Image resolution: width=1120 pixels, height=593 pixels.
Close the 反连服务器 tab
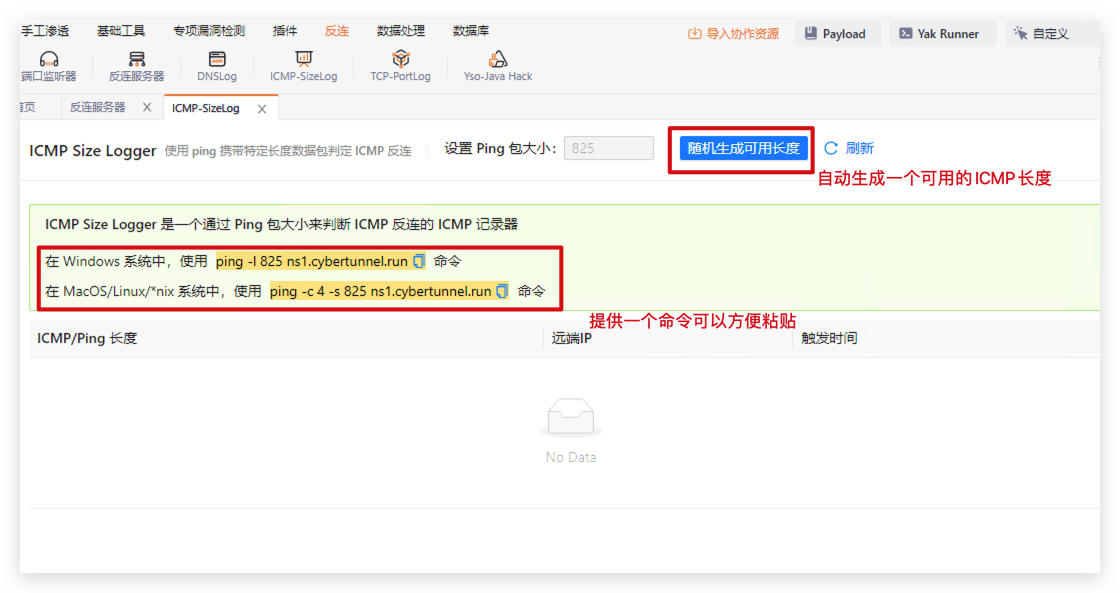(x=147, y=107)
